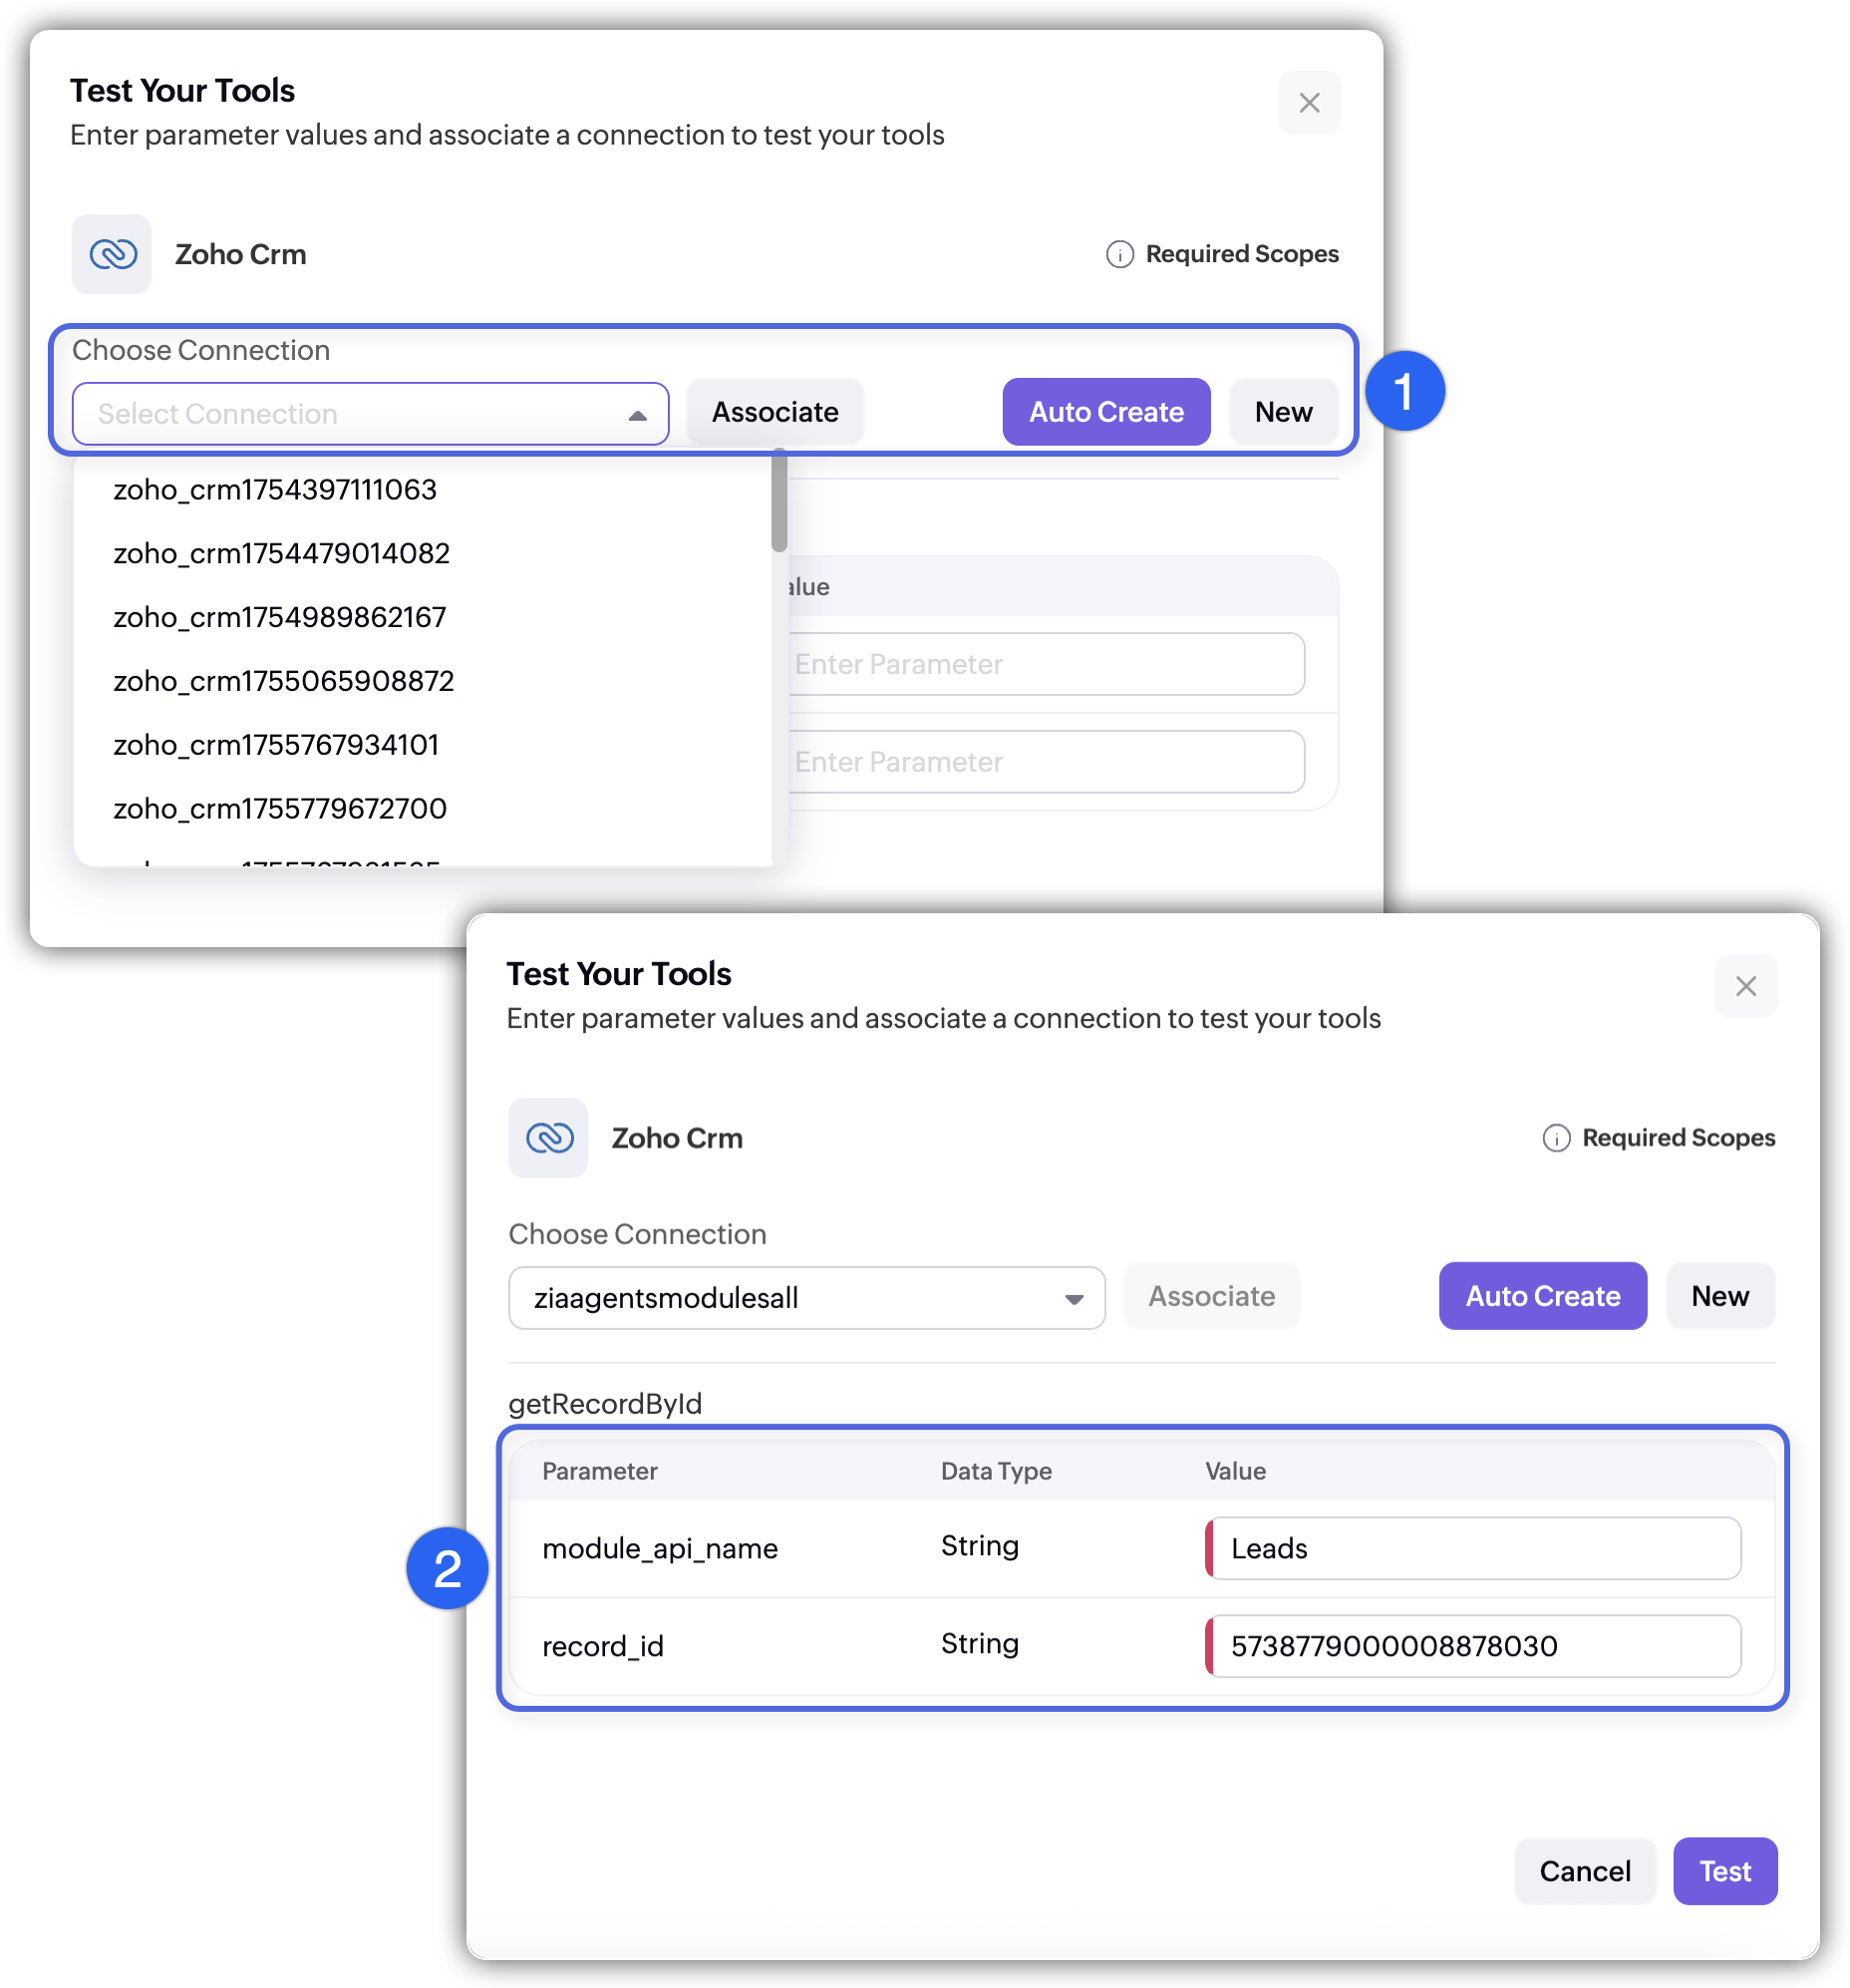The image size is (1850, 1988).
Task: Click the Zoho Crm icon in lower dialog
Action: (548, 1138)
